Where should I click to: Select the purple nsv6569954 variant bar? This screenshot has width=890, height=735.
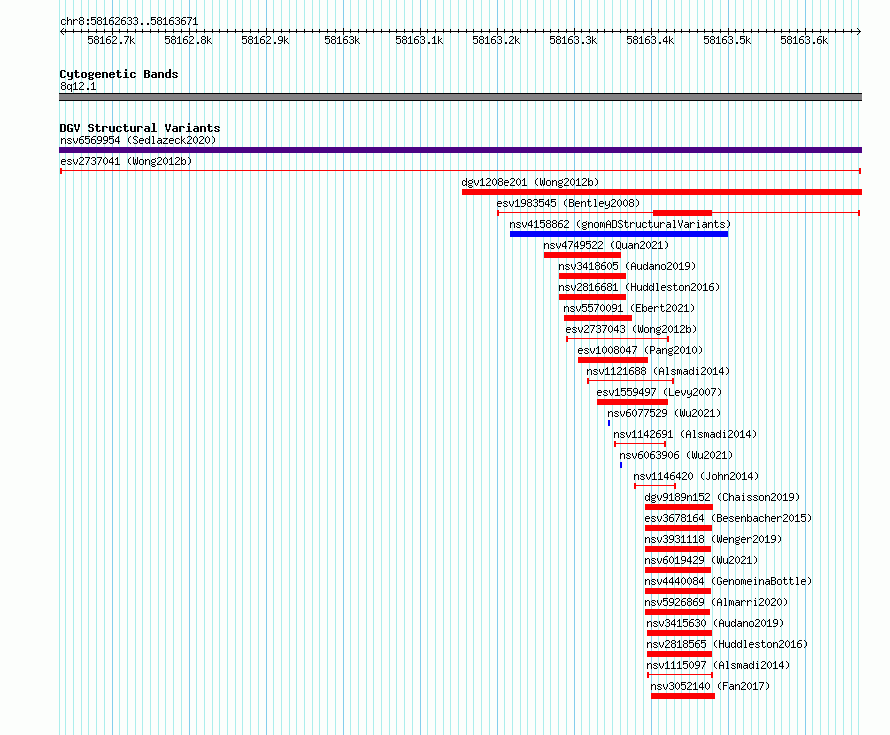[x=460, y=150]
